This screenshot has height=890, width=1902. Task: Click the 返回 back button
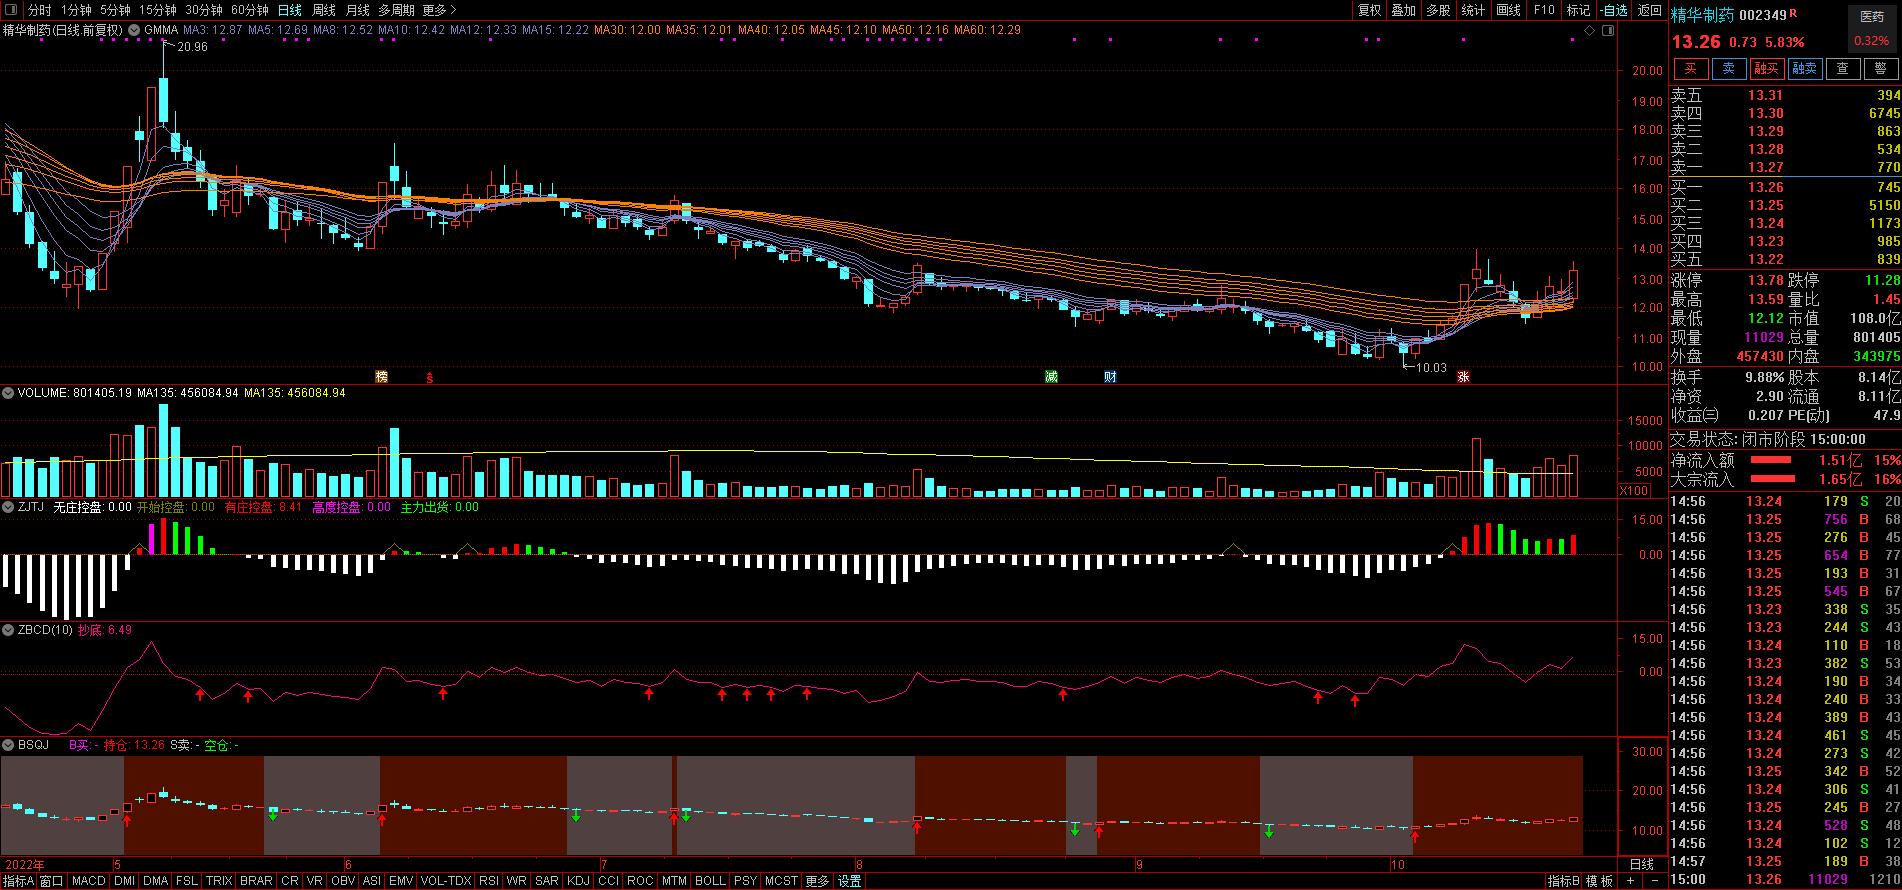point(1649,10)
